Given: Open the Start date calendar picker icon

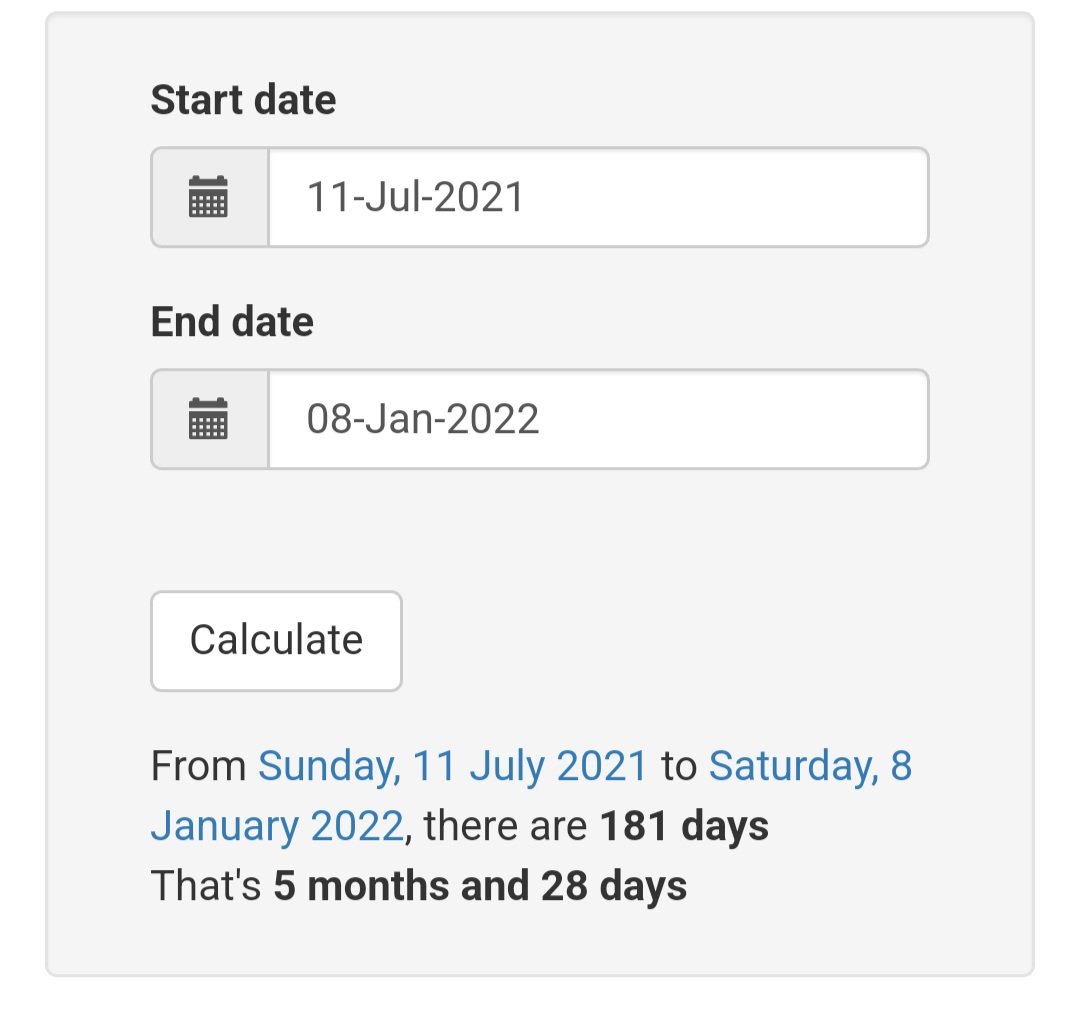Looking at the screenshot, I should tap(208, 196).
